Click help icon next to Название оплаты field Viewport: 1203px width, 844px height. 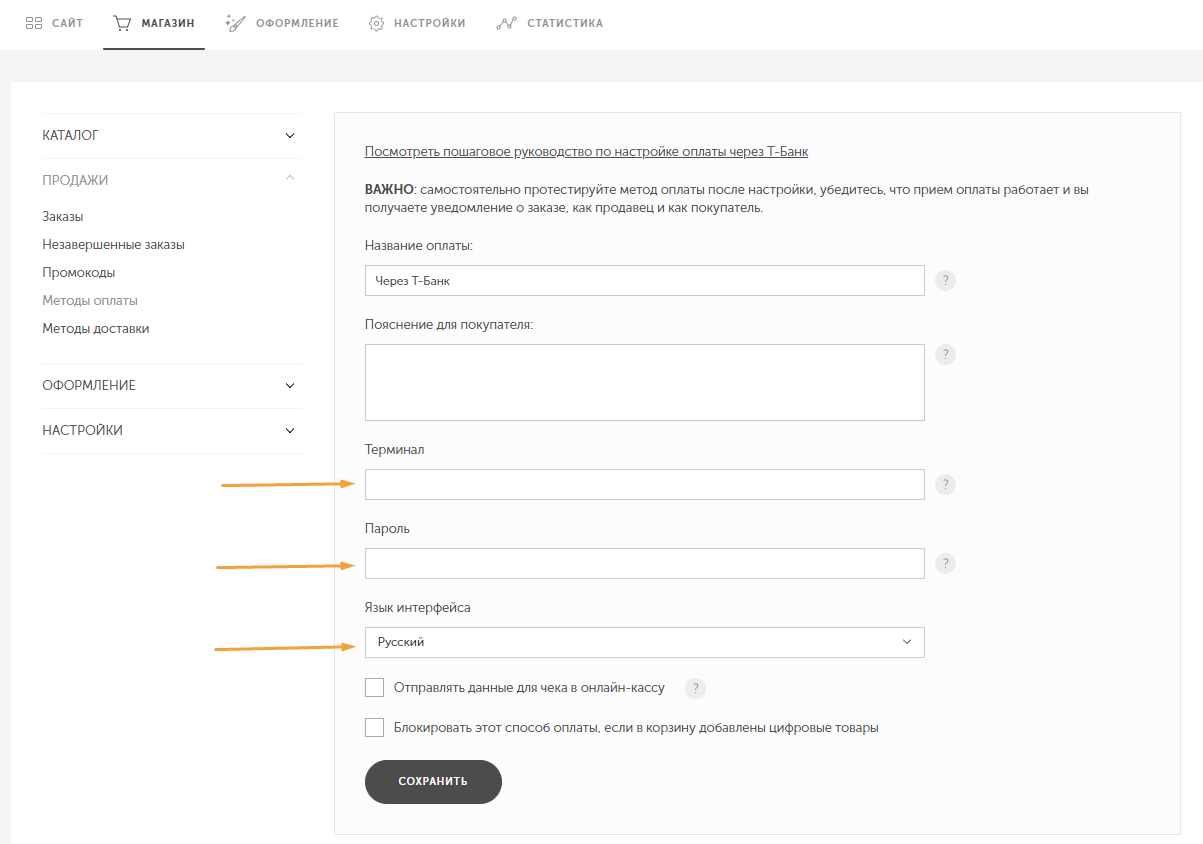[945, 281]
